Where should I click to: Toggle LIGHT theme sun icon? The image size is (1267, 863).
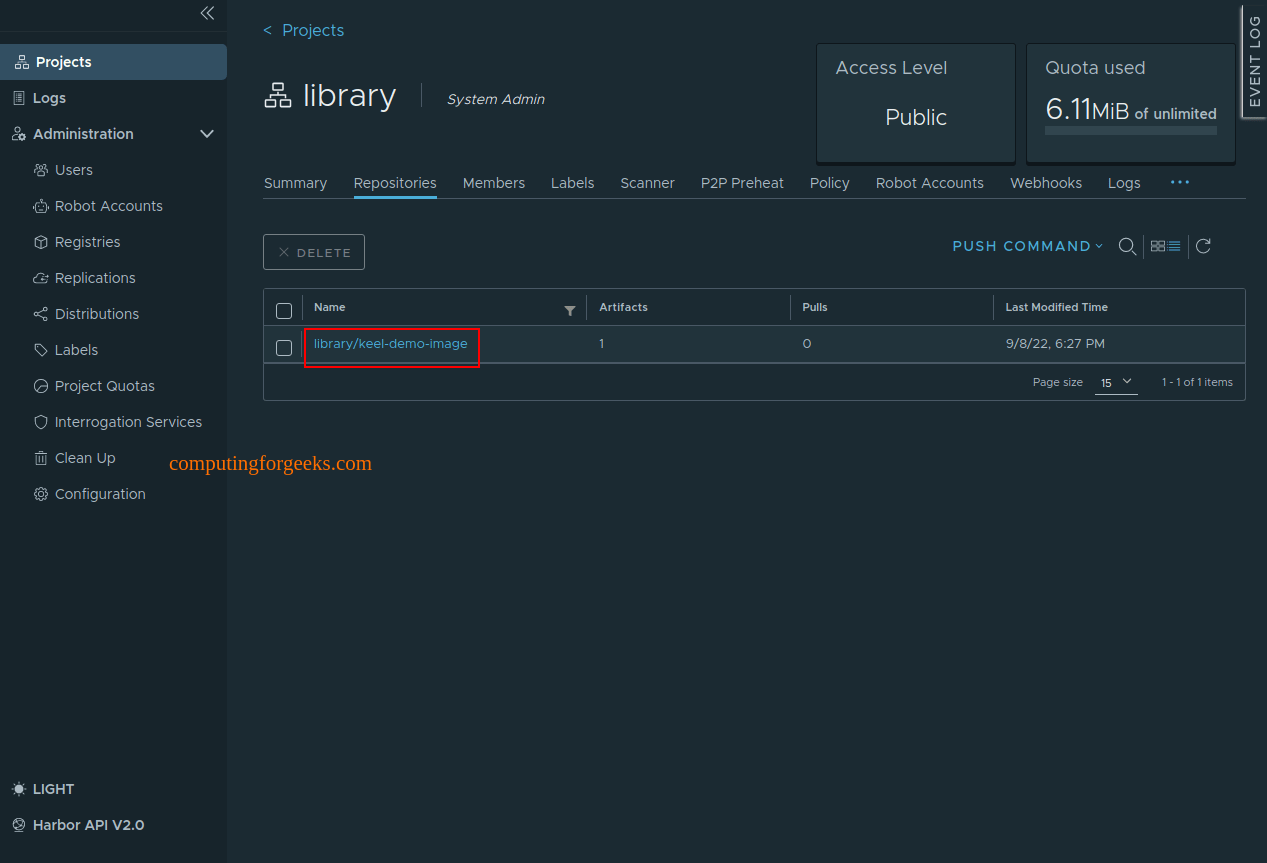19,789
